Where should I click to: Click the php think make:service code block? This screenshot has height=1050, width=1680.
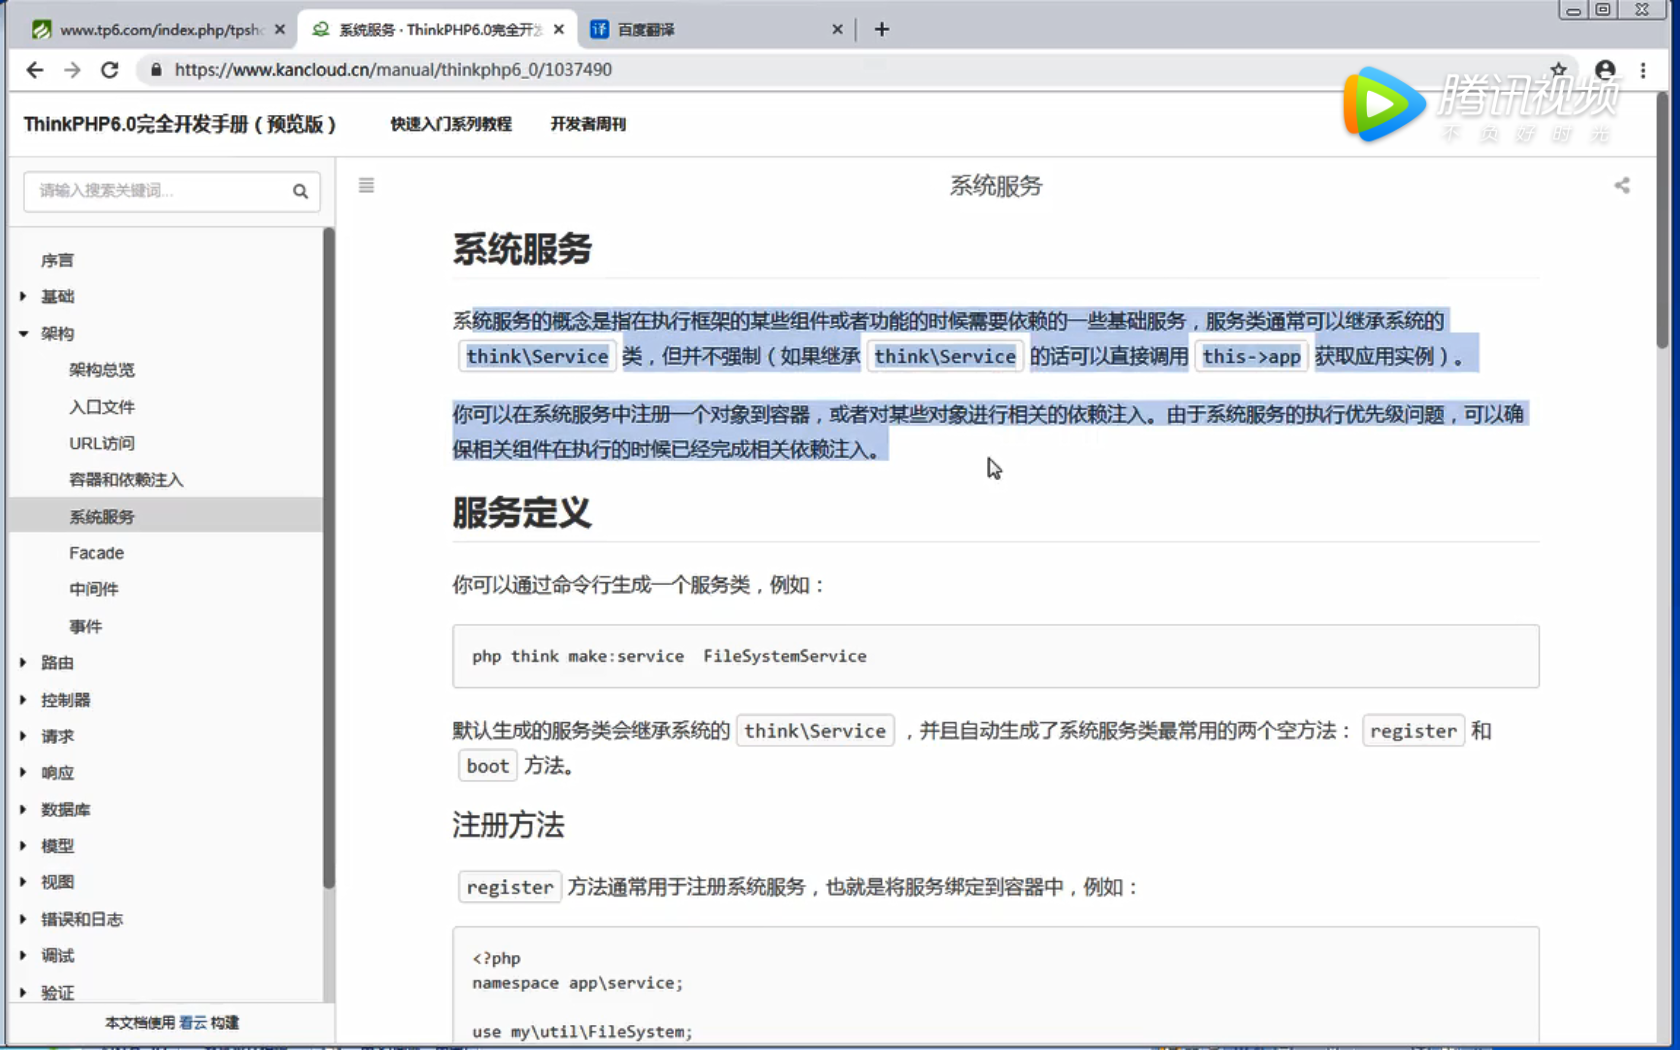pyautogui.click(x=995, y=656)
